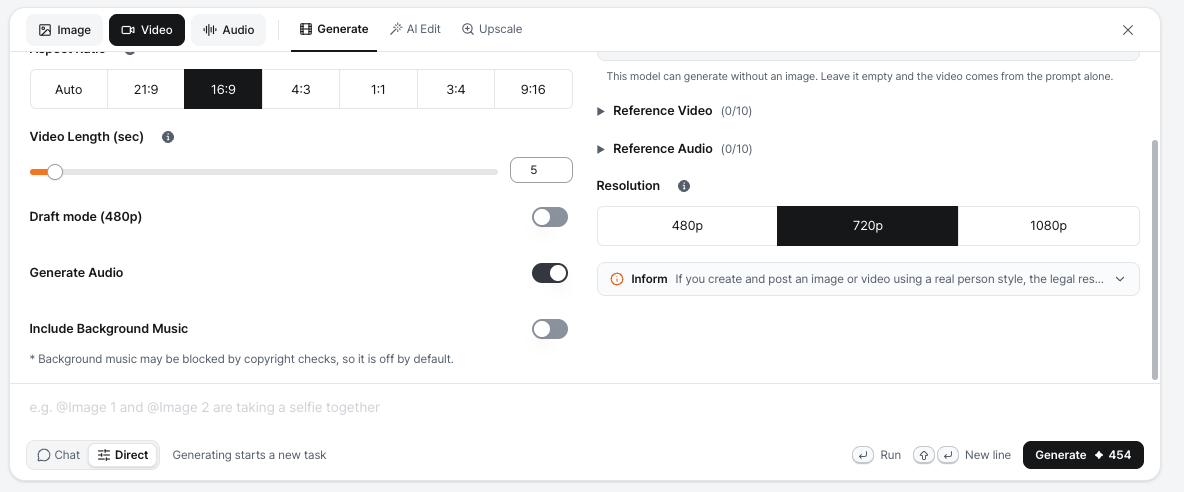
Task: Click the Video Length info icon
Action: point(168,137)
